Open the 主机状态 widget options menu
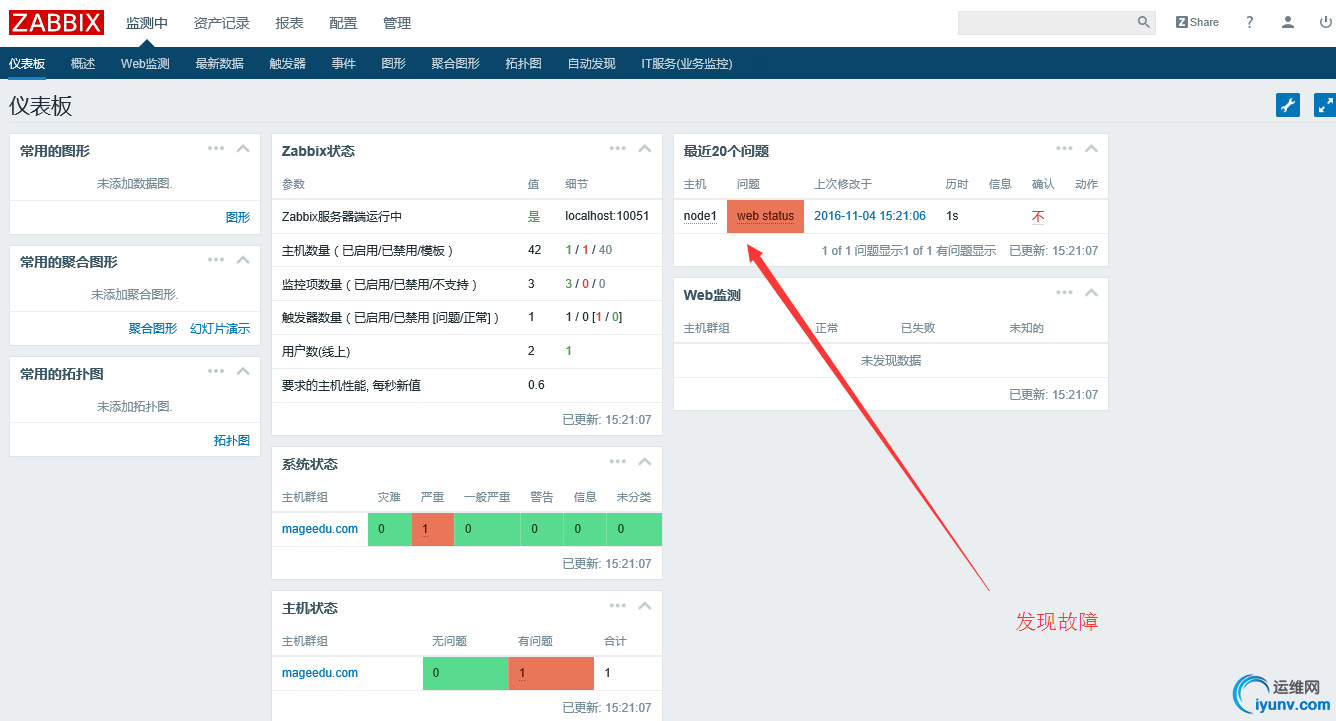1336x721 pixels. coord(618,605)
